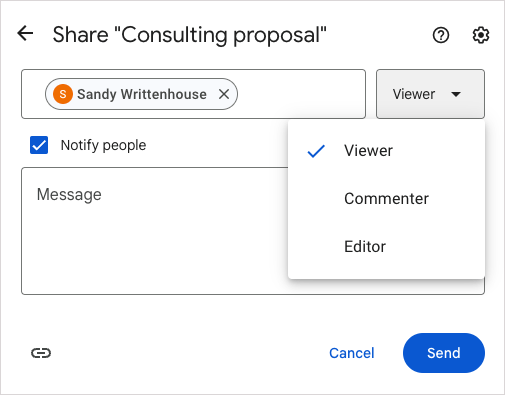The height and width of the screenshot is (395, 505).
Task: Send the share invitation
Action: (x=444, y=353)
